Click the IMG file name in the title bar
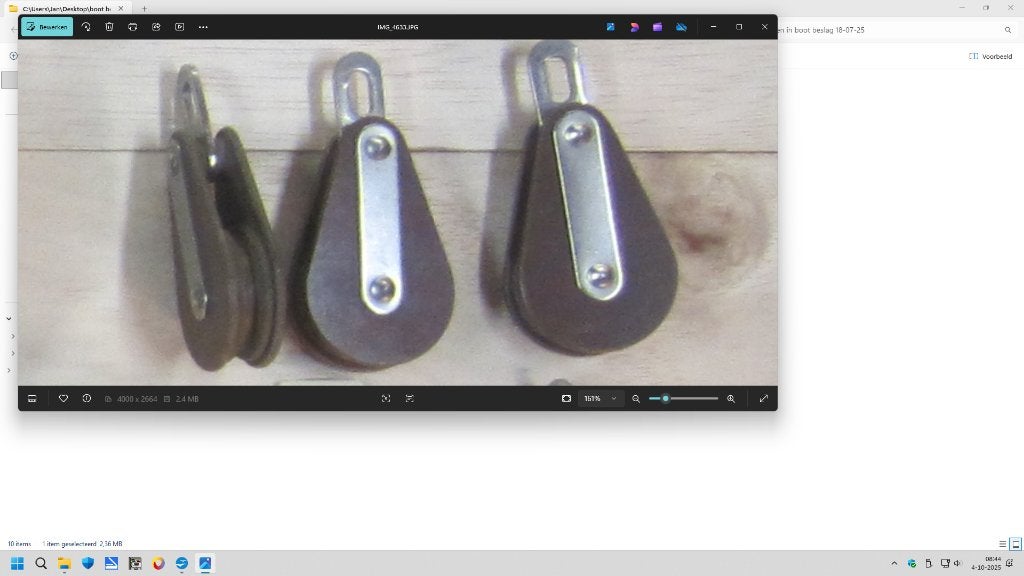Image resolution: width=1024 pixels, height=576 pixels. 398,27
